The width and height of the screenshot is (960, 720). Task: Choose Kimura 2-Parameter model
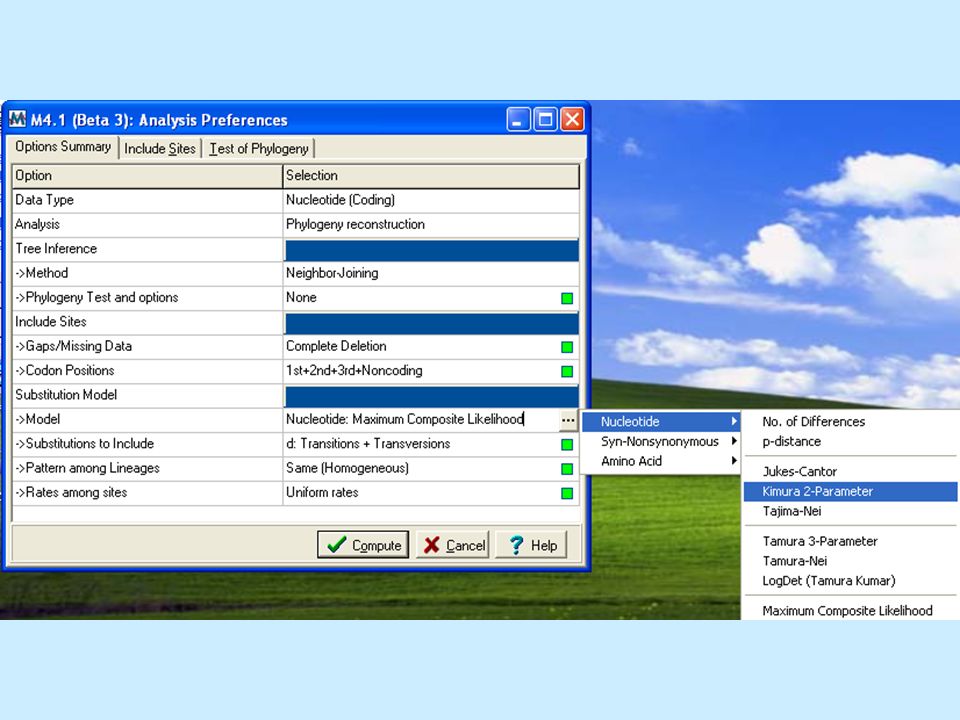[x=850, y=491]
